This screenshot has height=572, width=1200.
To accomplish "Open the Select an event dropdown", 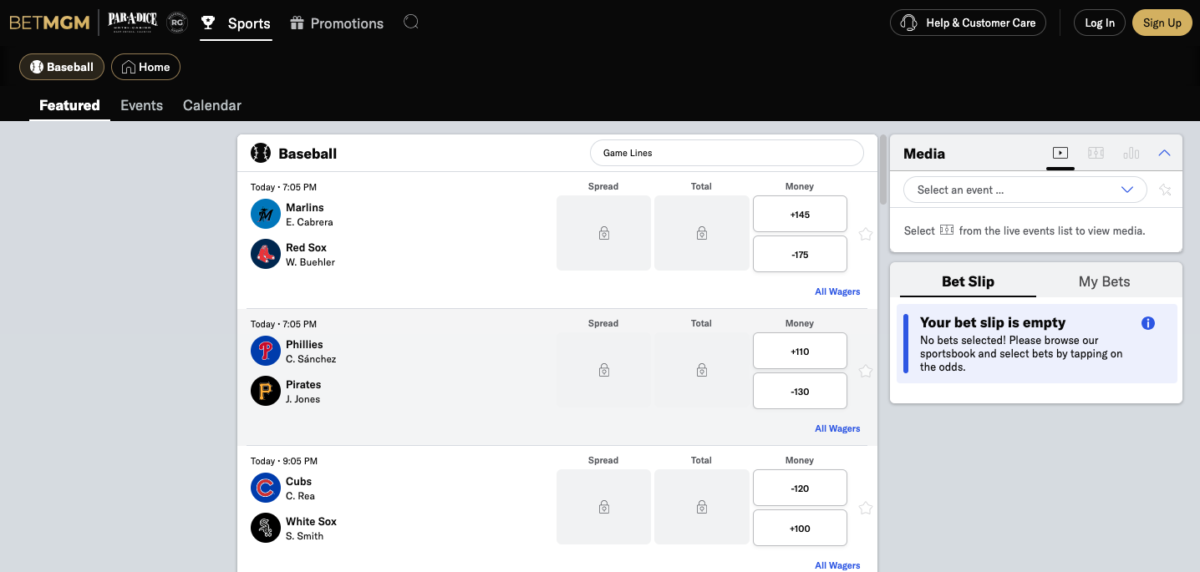I will [1025, 189].
